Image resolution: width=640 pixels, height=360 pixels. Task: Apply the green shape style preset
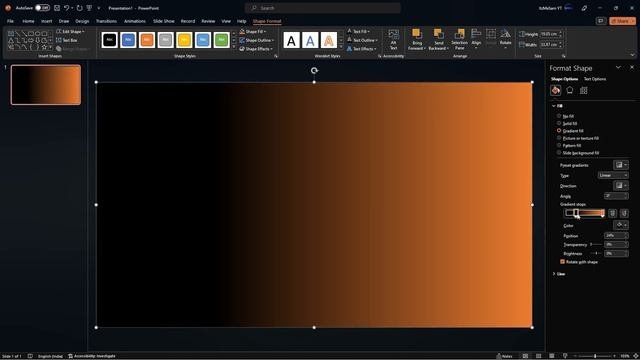click(222, 40)
